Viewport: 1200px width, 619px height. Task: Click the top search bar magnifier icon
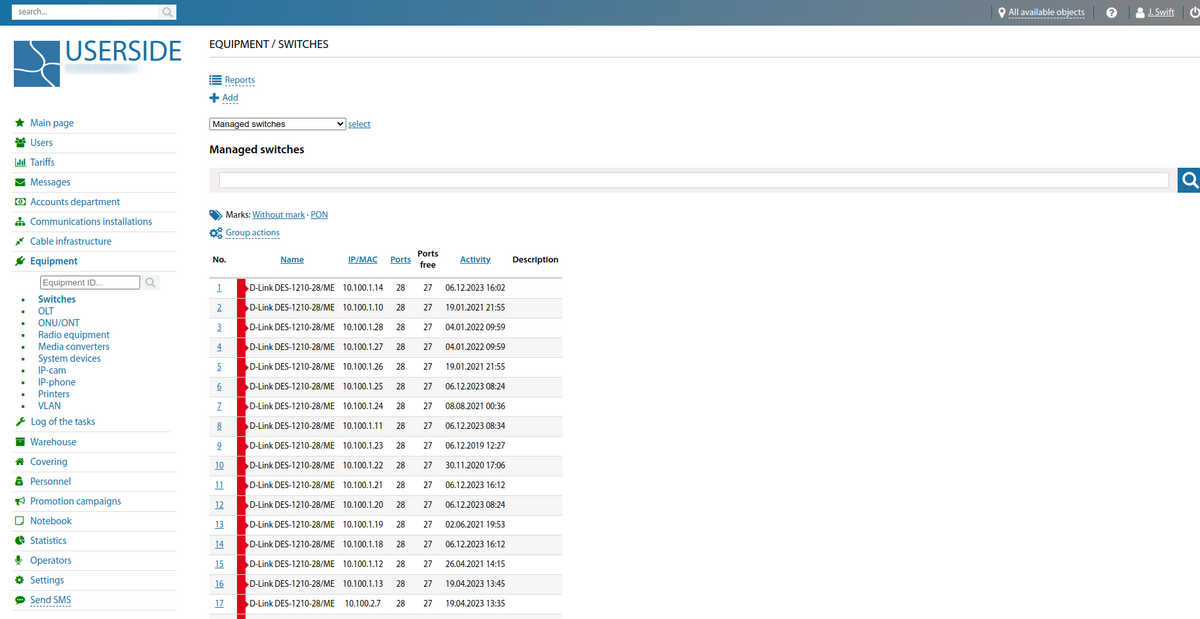[168, 12]
